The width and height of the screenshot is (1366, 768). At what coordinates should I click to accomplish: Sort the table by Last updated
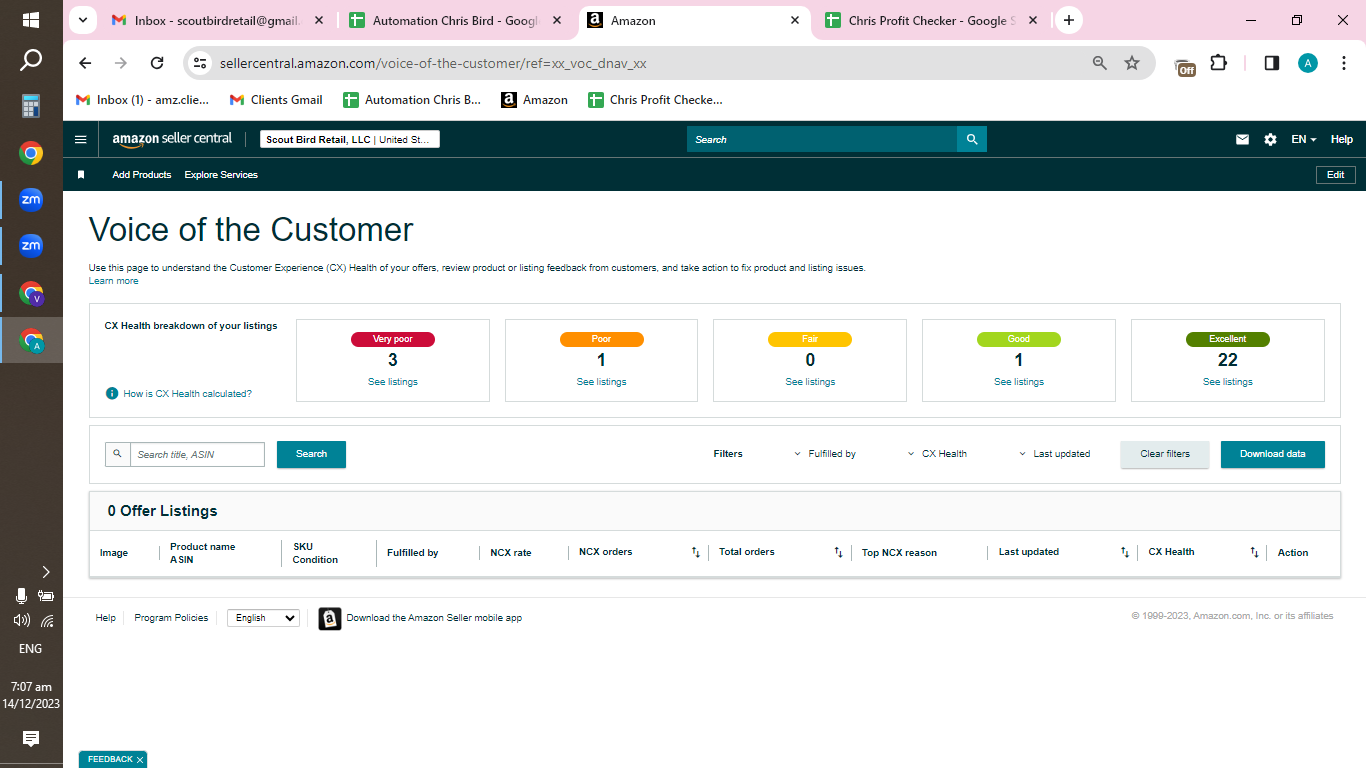(1125, 552)
